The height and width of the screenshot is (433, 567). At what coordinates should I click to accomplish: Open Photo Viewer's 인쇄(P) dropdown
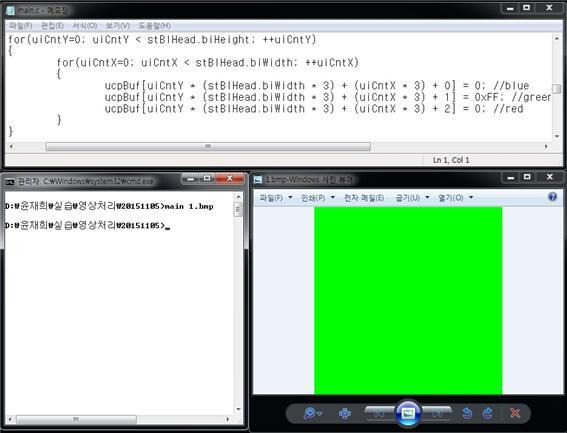tap(318, 198)
